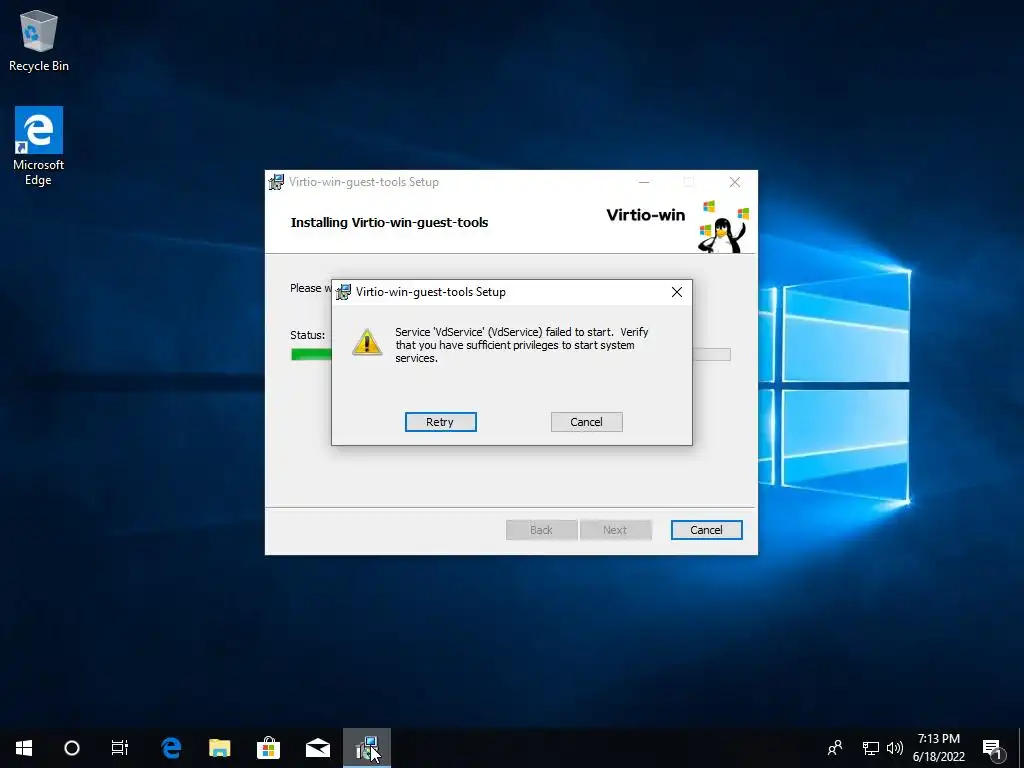Viewport: 1024px width, 768px height.
Task: Open the People icon in system tray
Action: (835, 748)
